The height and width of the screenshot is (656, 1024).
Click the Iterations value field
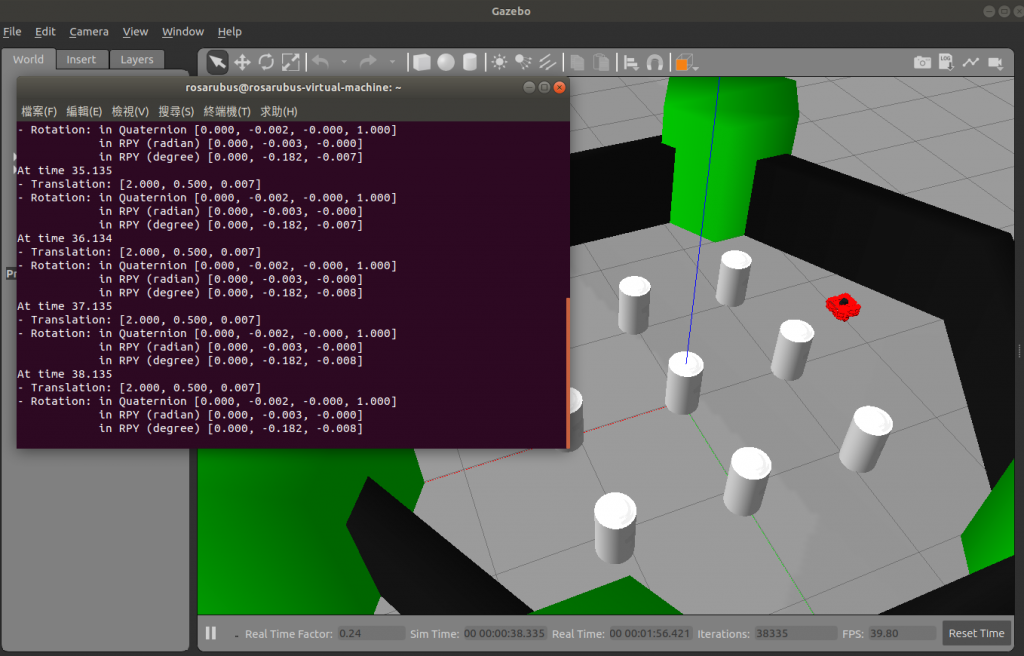pos(795,633)
